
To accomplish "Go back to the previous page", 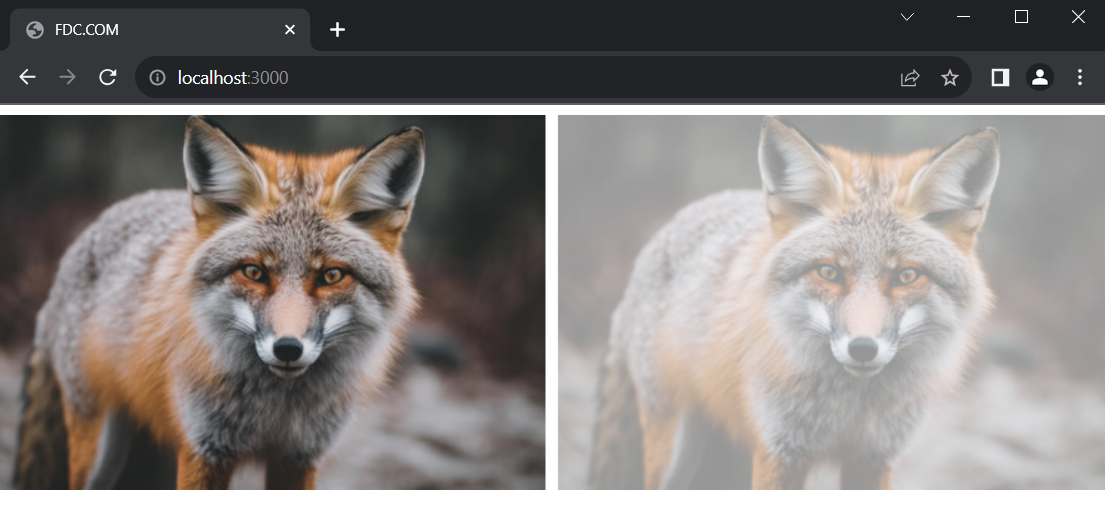I will click(x=27, y=77).
